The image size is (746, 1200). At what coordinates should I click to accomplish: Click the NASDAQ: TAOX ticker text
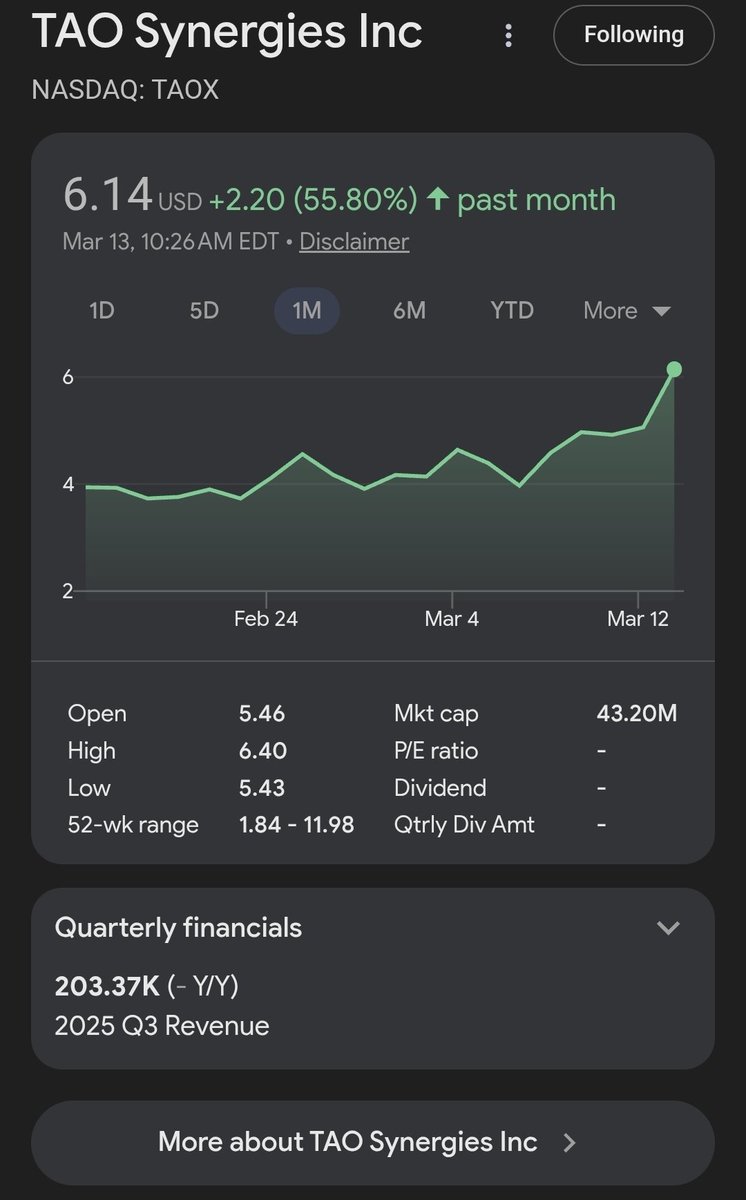pos(125,90)
